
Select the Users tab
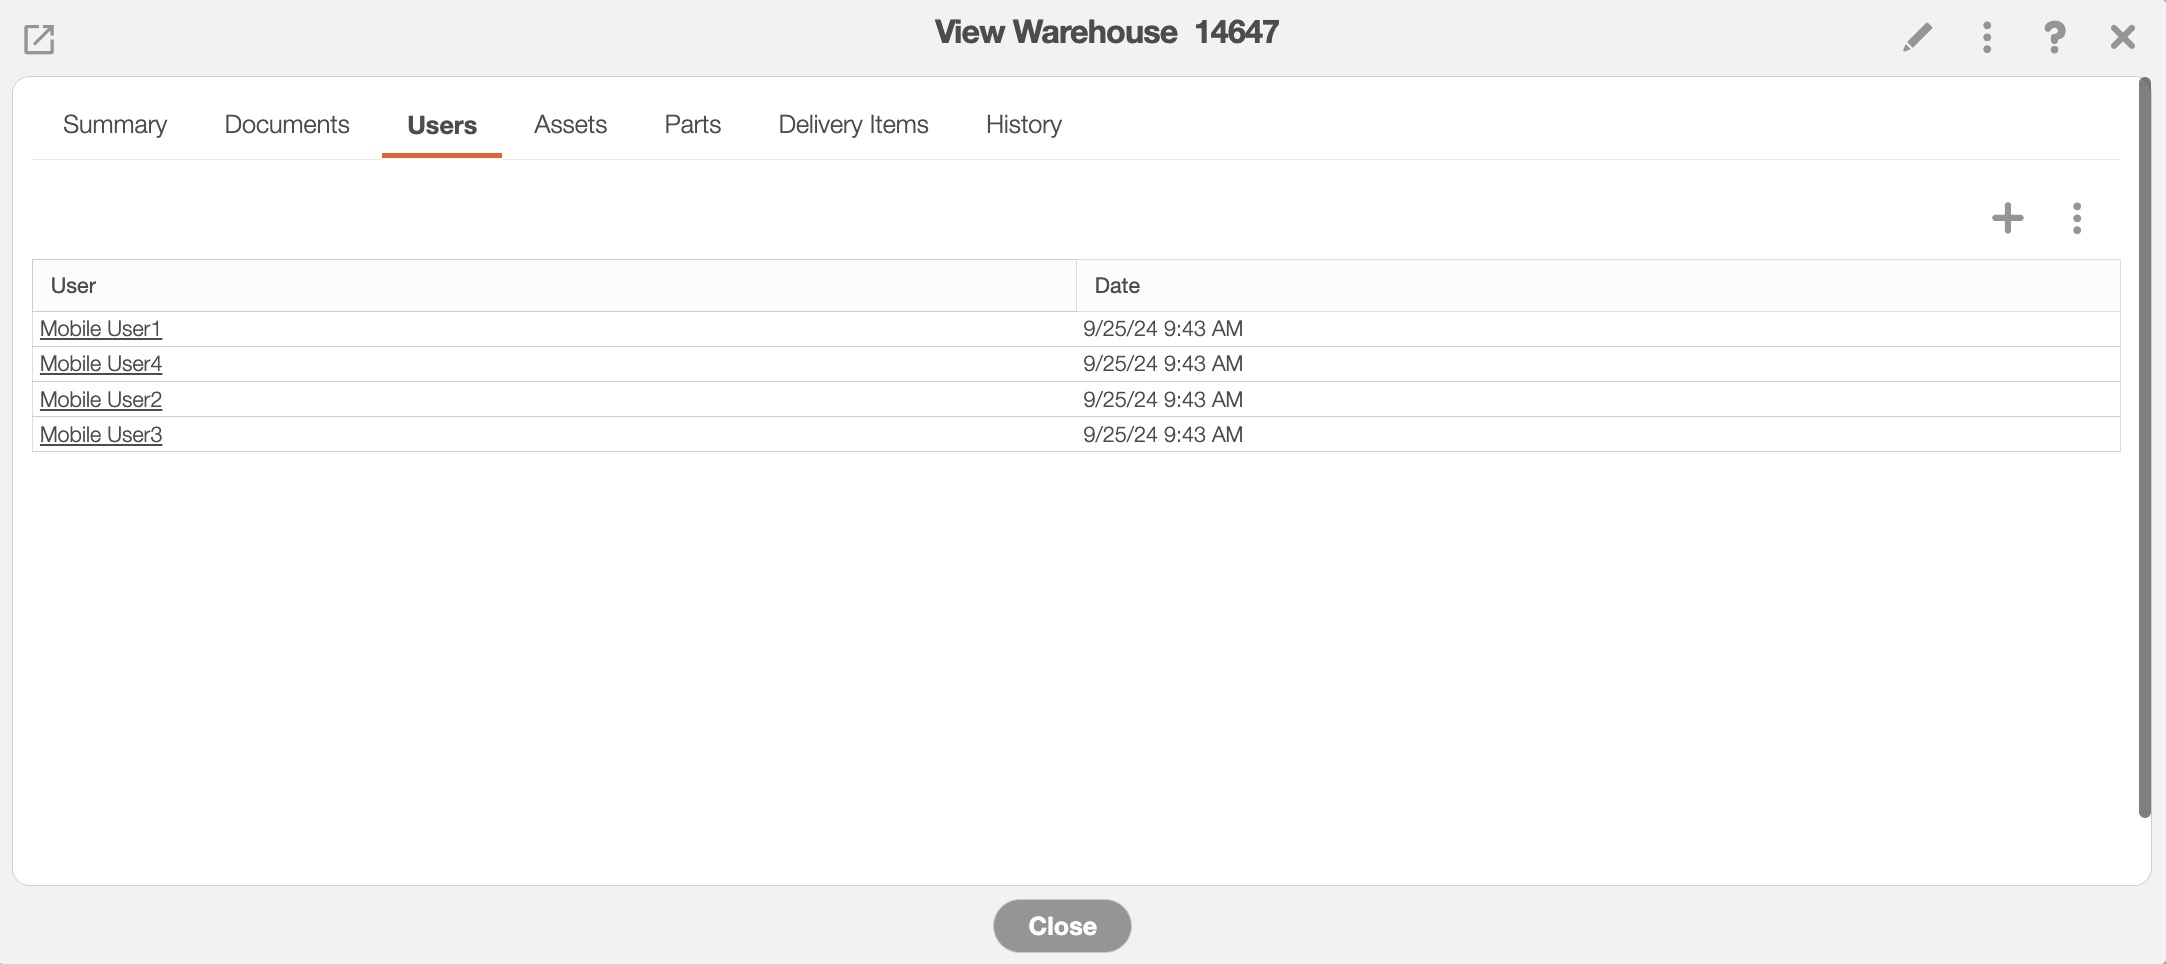(x=442, y=125)
